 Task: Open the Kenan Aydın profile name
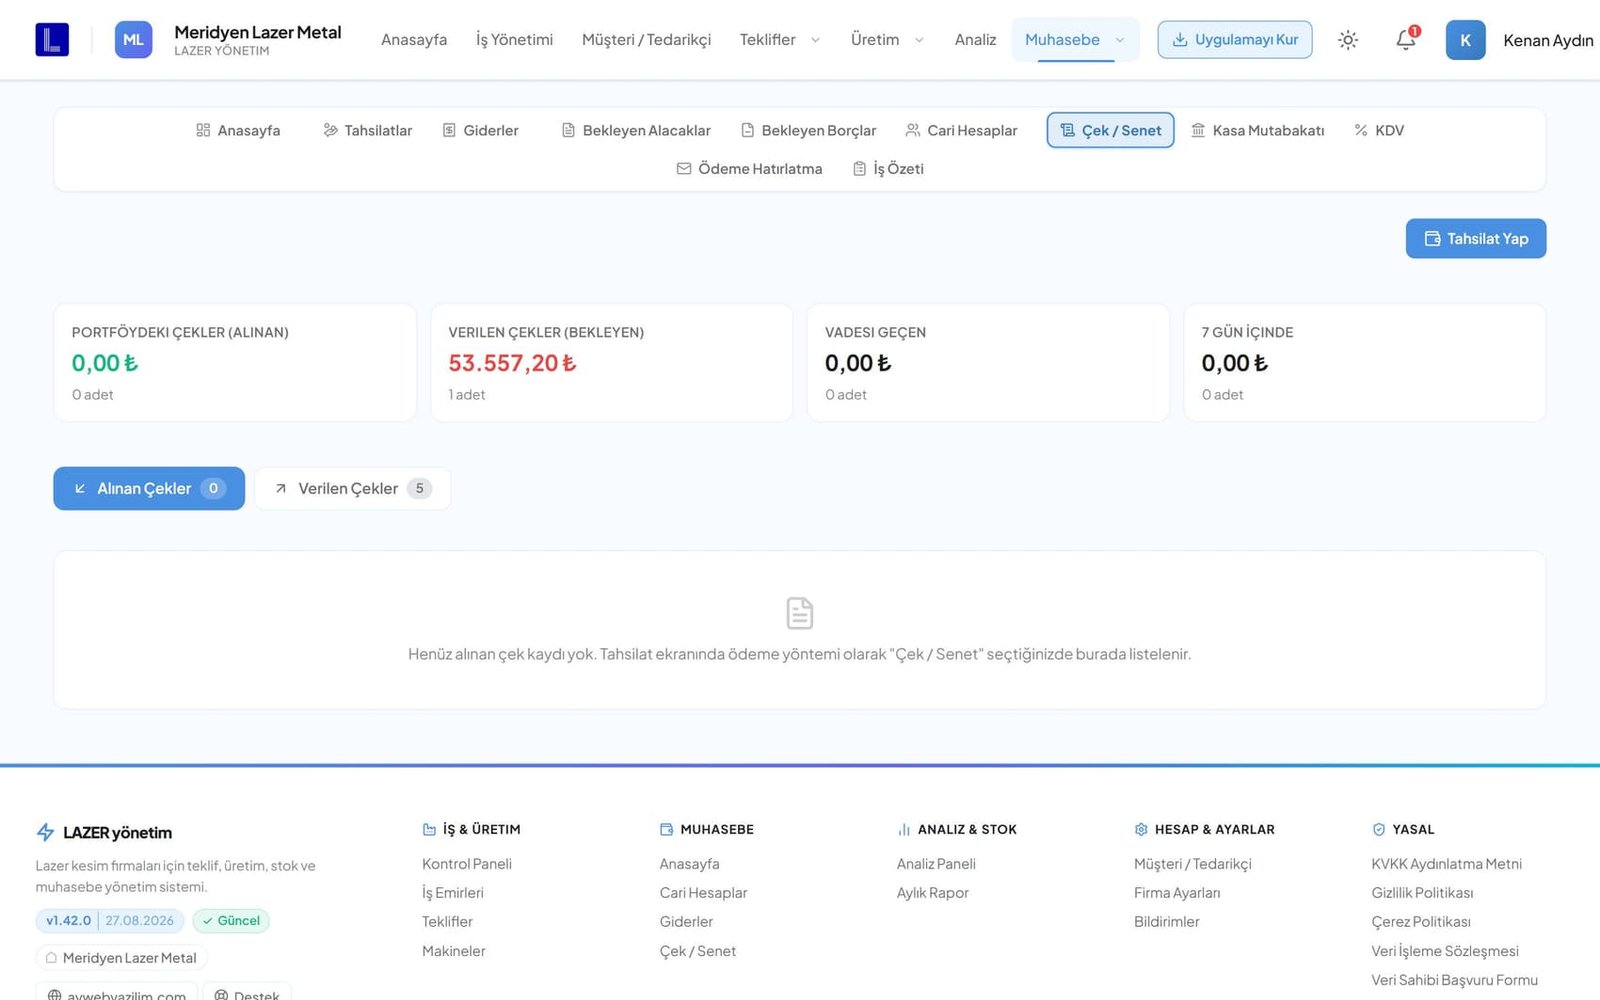click(1548, 40)
